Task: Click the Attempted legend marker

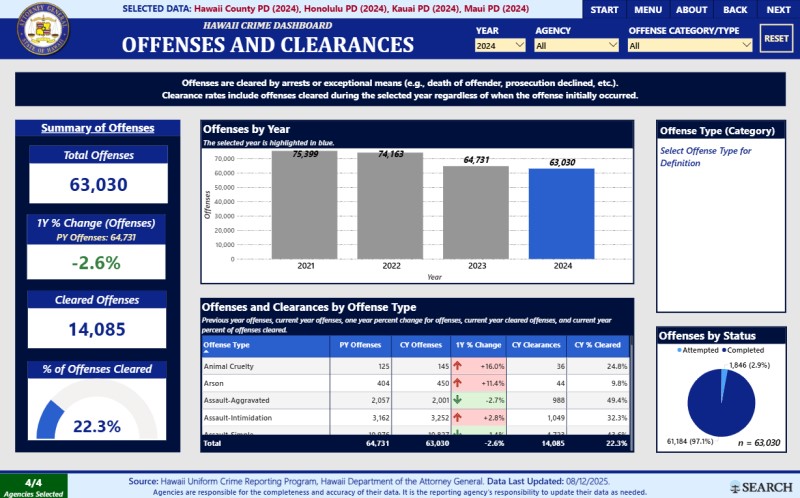Action: (681, 349)
